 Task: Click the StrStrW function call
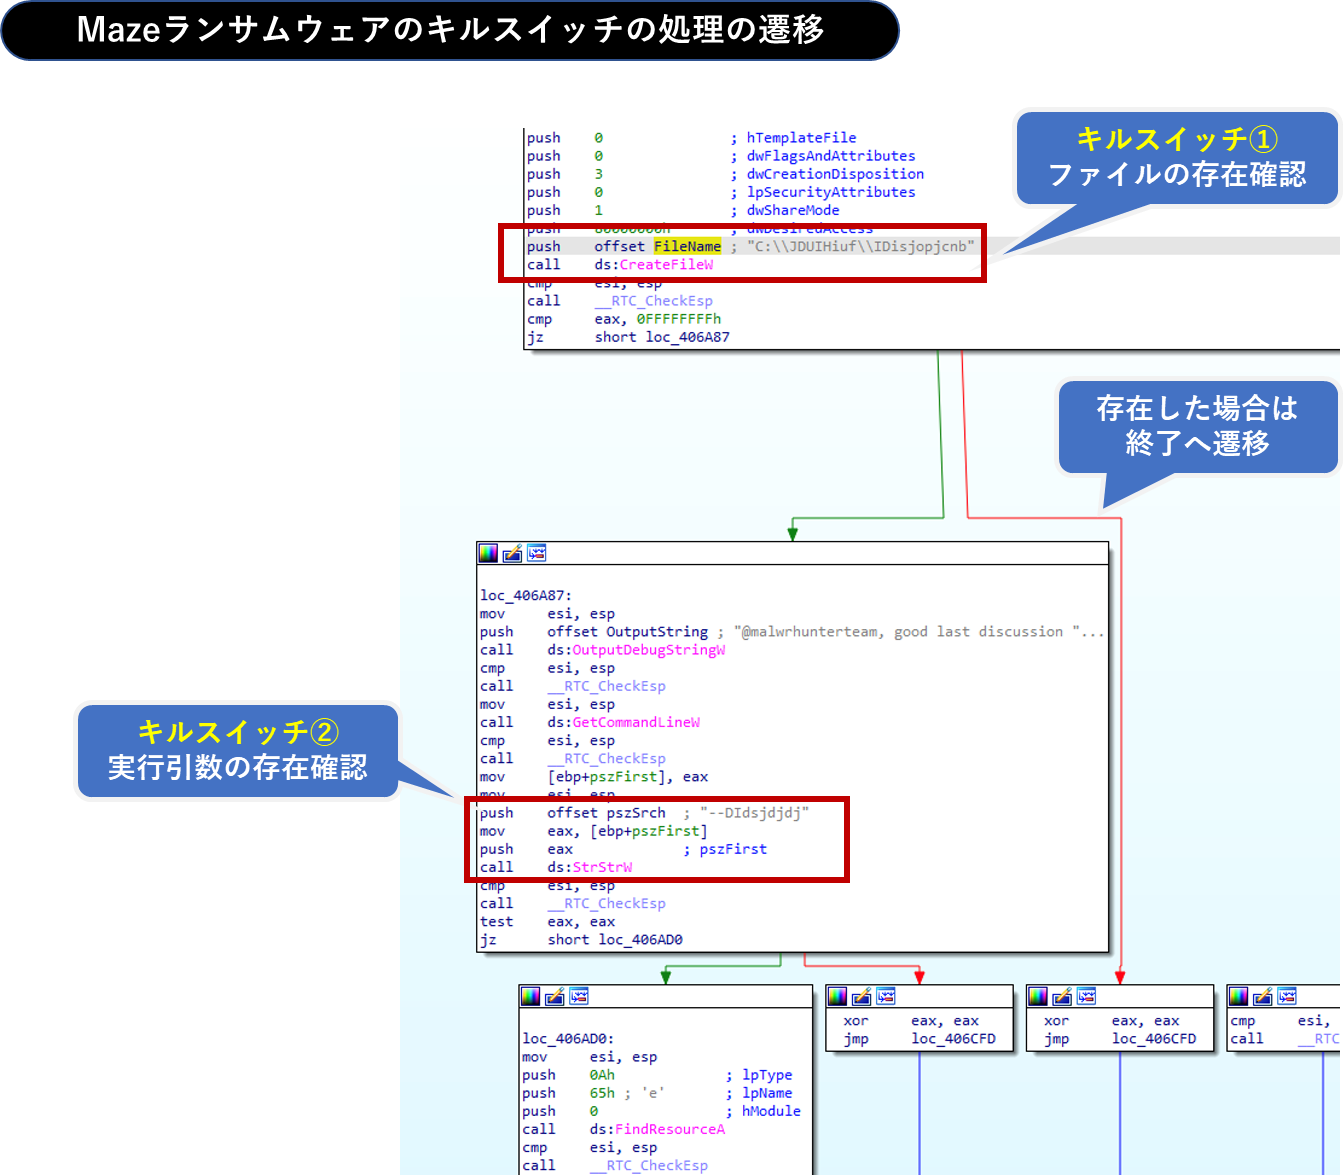pos(602,867)
